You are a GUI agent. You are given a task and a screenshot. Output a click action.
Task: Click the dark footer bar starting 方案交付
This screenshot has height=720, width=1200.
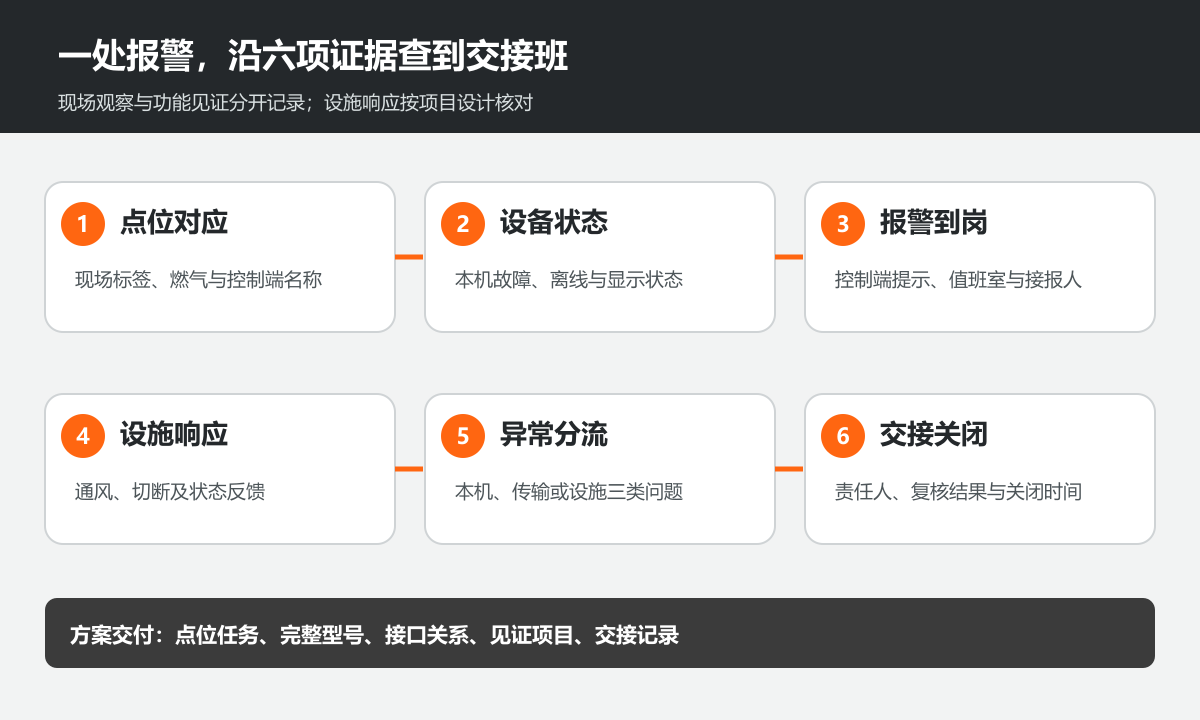[x=600, y=633]
